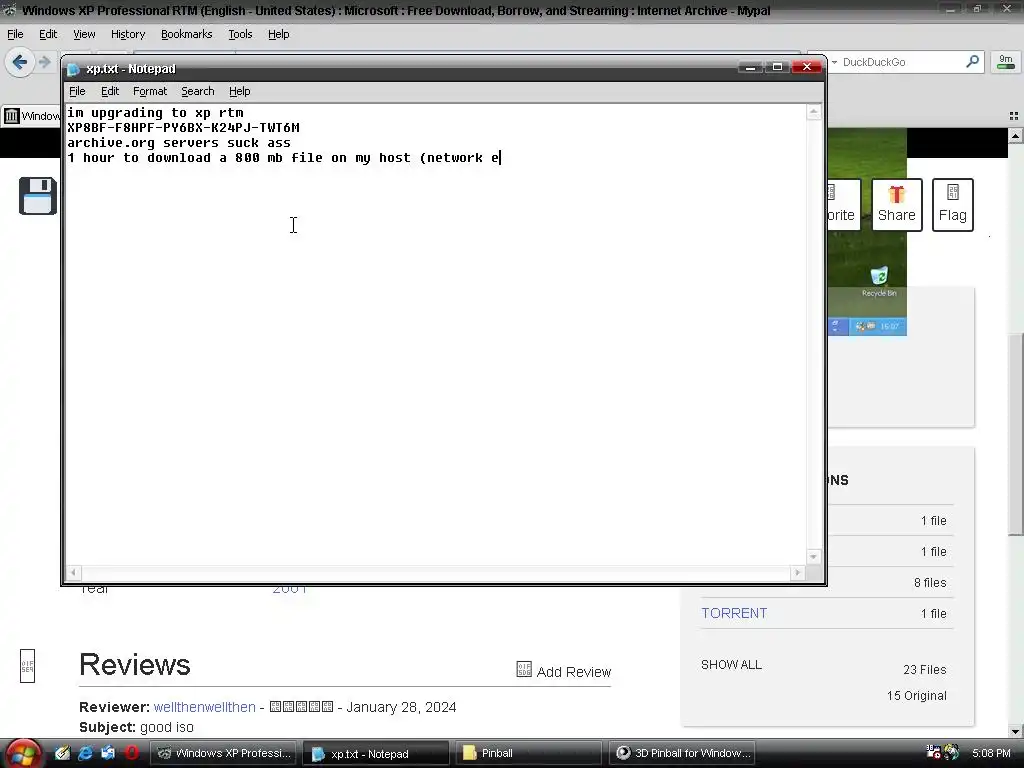Click the 9m download progress indicator
1024x768 pixels.
[1006, 62]
